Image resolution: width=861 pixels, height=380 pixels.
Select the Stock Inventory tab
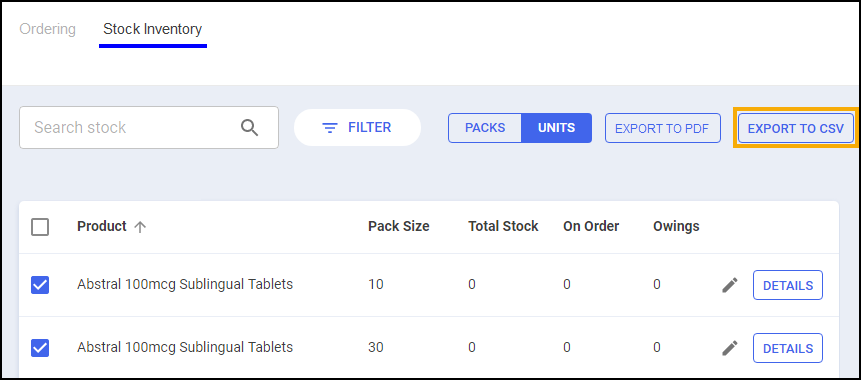coord(153,29)
